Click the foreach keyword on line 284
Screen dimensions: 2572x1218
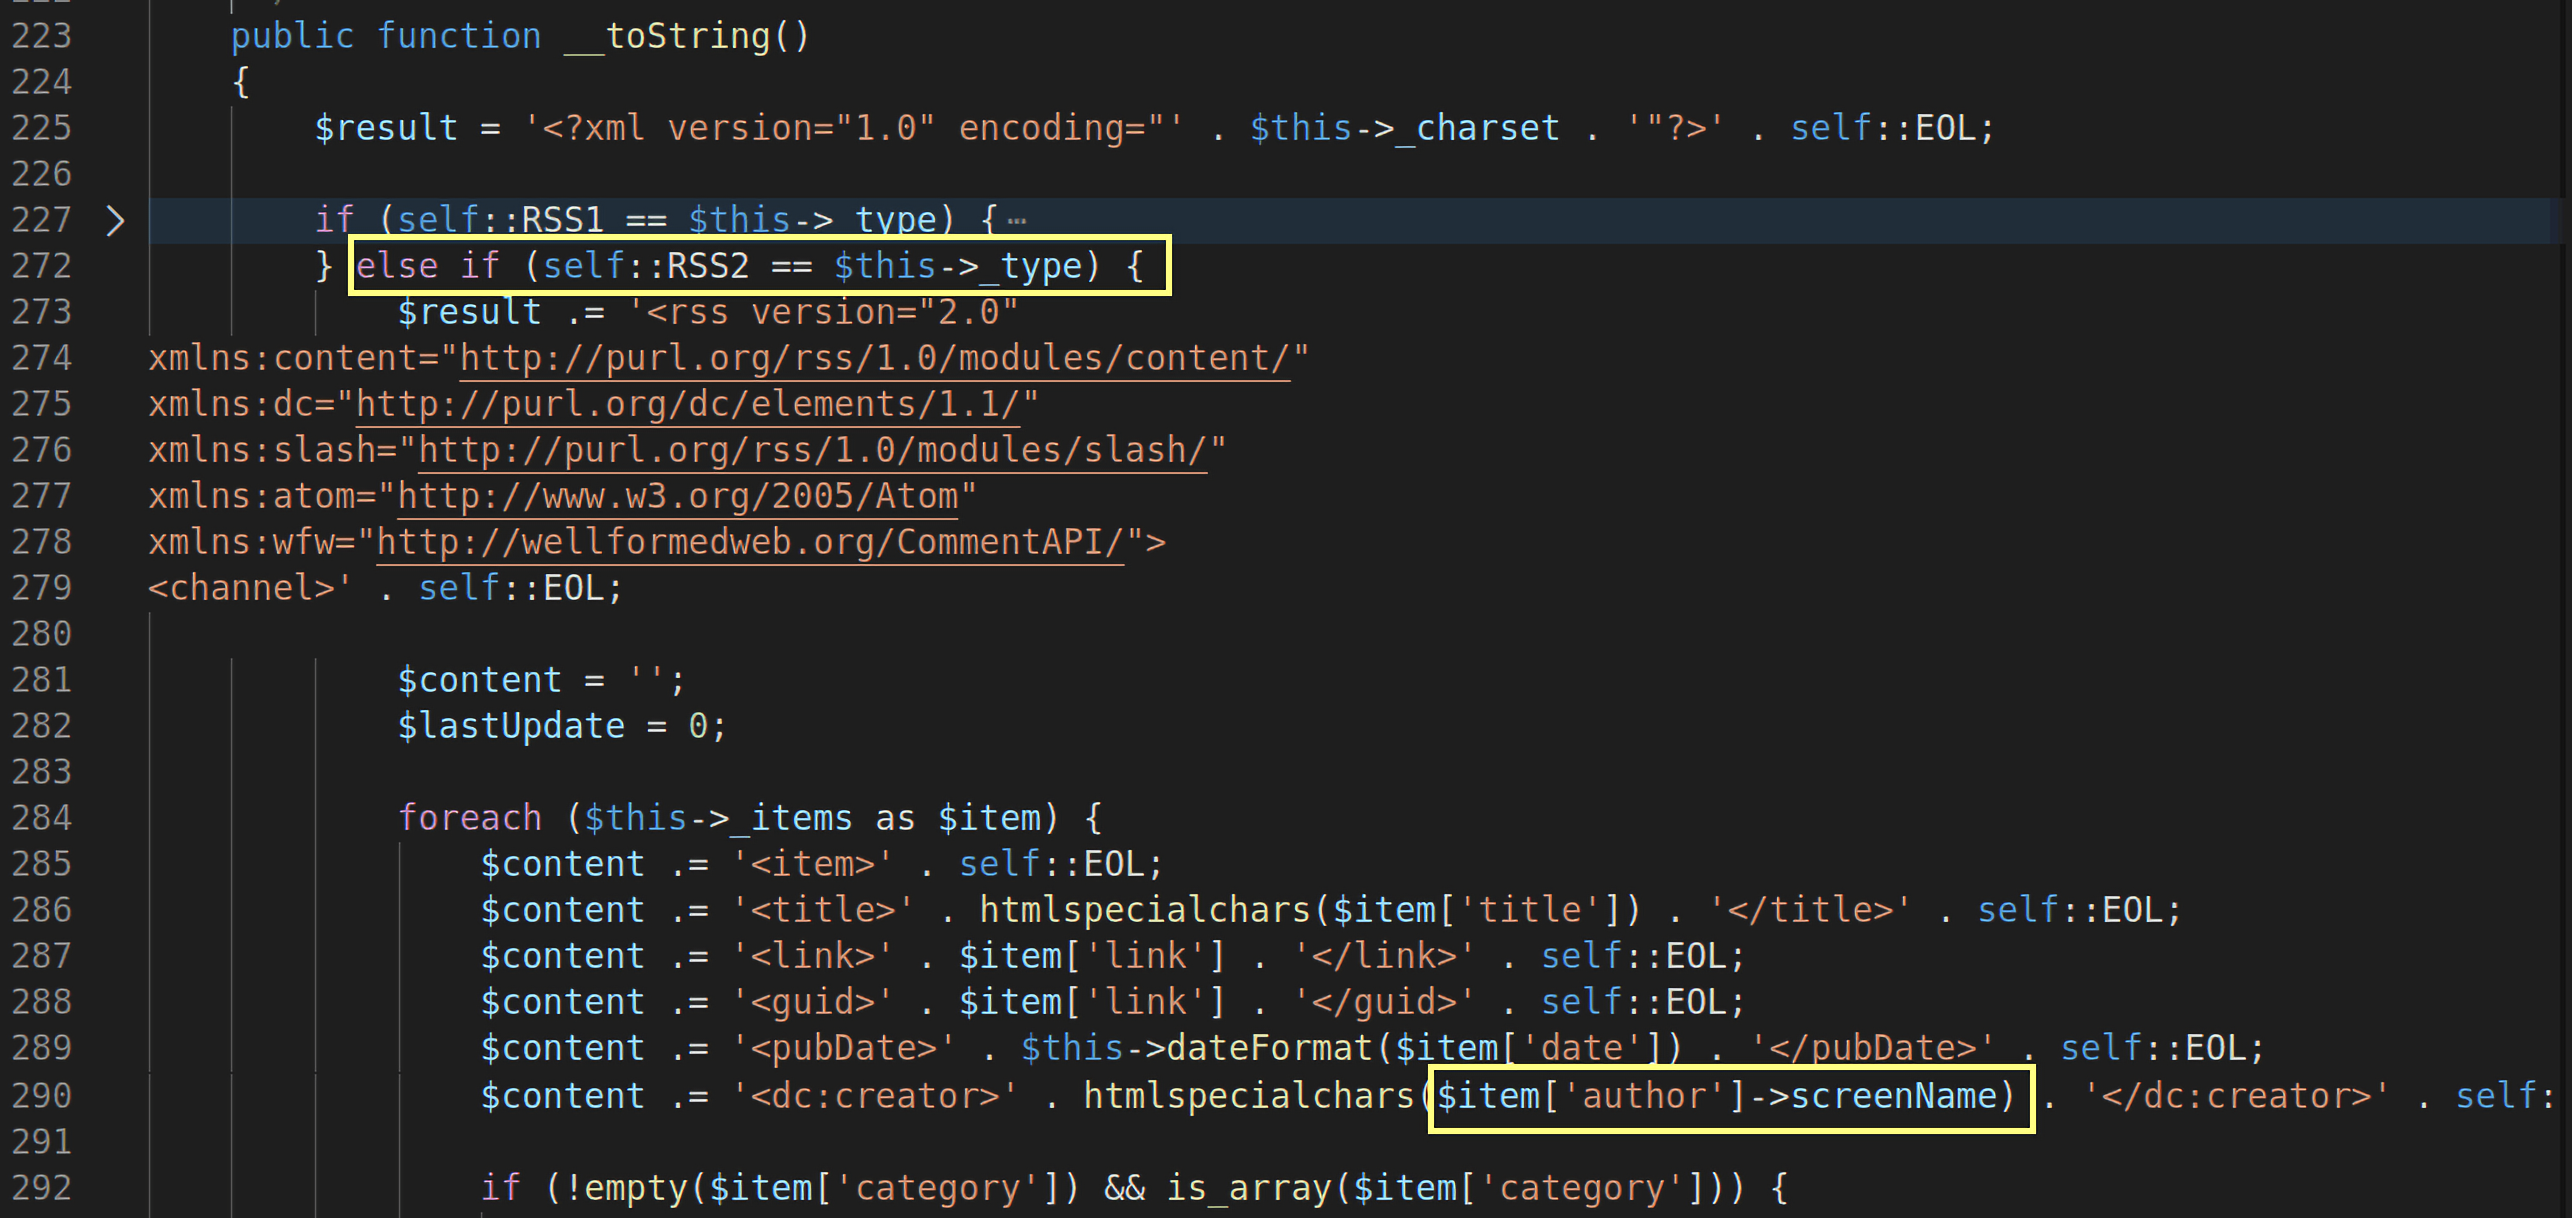tap(470, 818)
